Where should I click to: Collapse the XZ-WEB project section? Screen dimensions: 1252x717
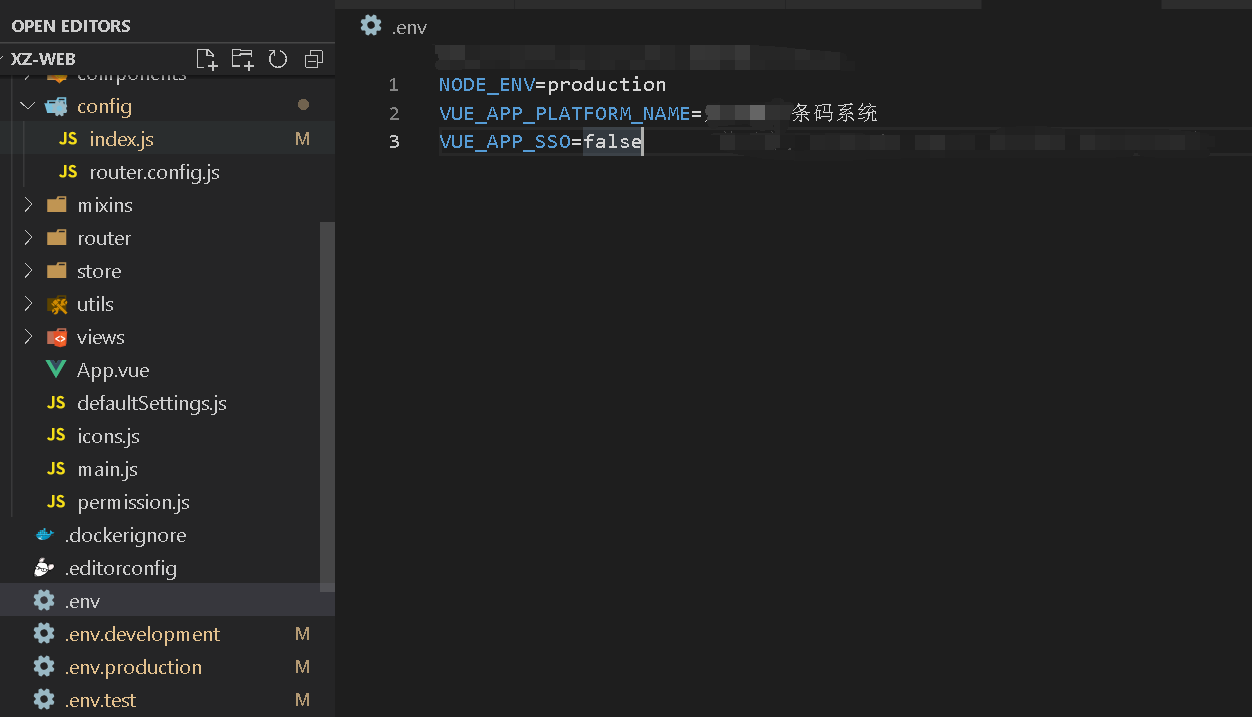tap(43, 59)
